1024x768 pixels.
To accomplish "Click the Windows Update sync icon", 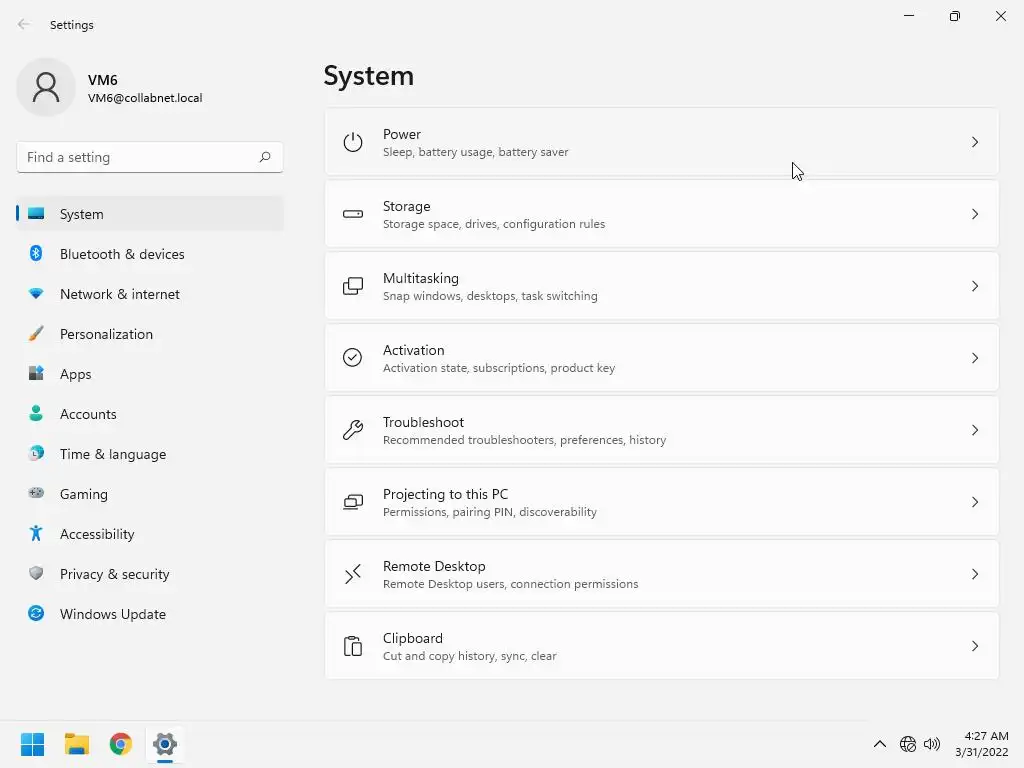I will tap(36, 613).
